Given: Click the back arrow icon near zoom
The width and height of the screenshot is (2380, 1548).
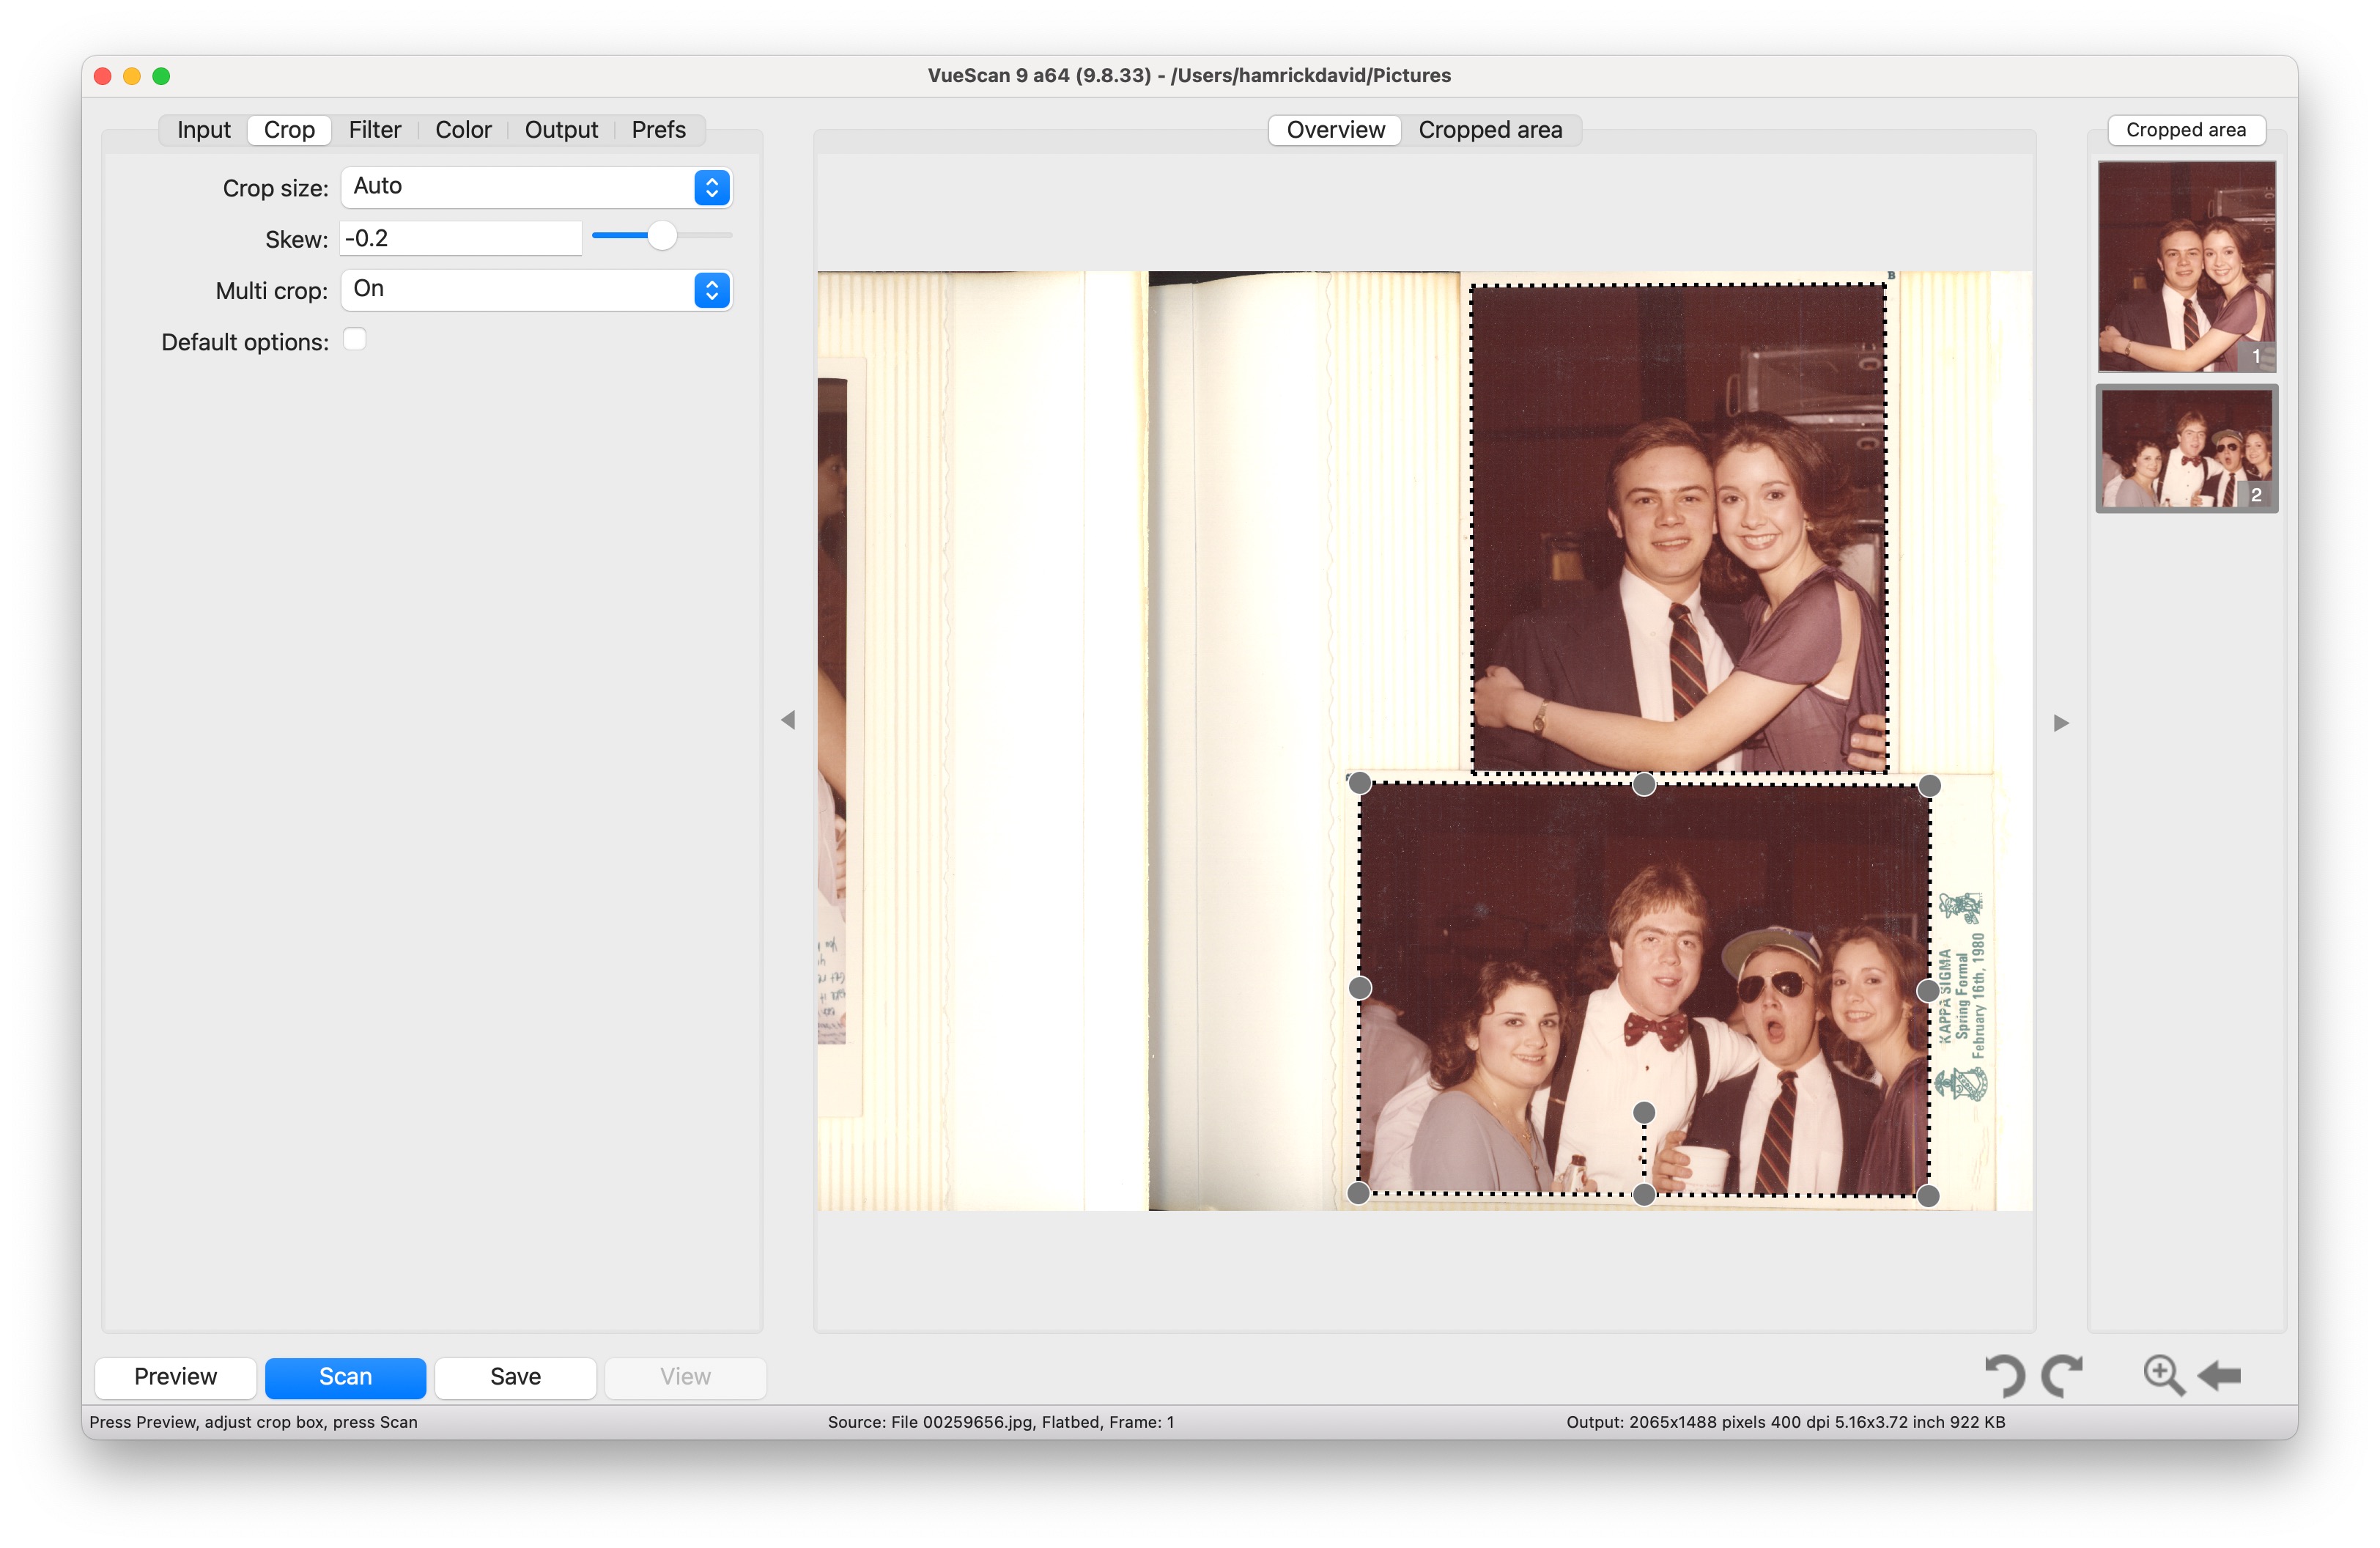Looking at the screenshot, I should [2220, 1374].
